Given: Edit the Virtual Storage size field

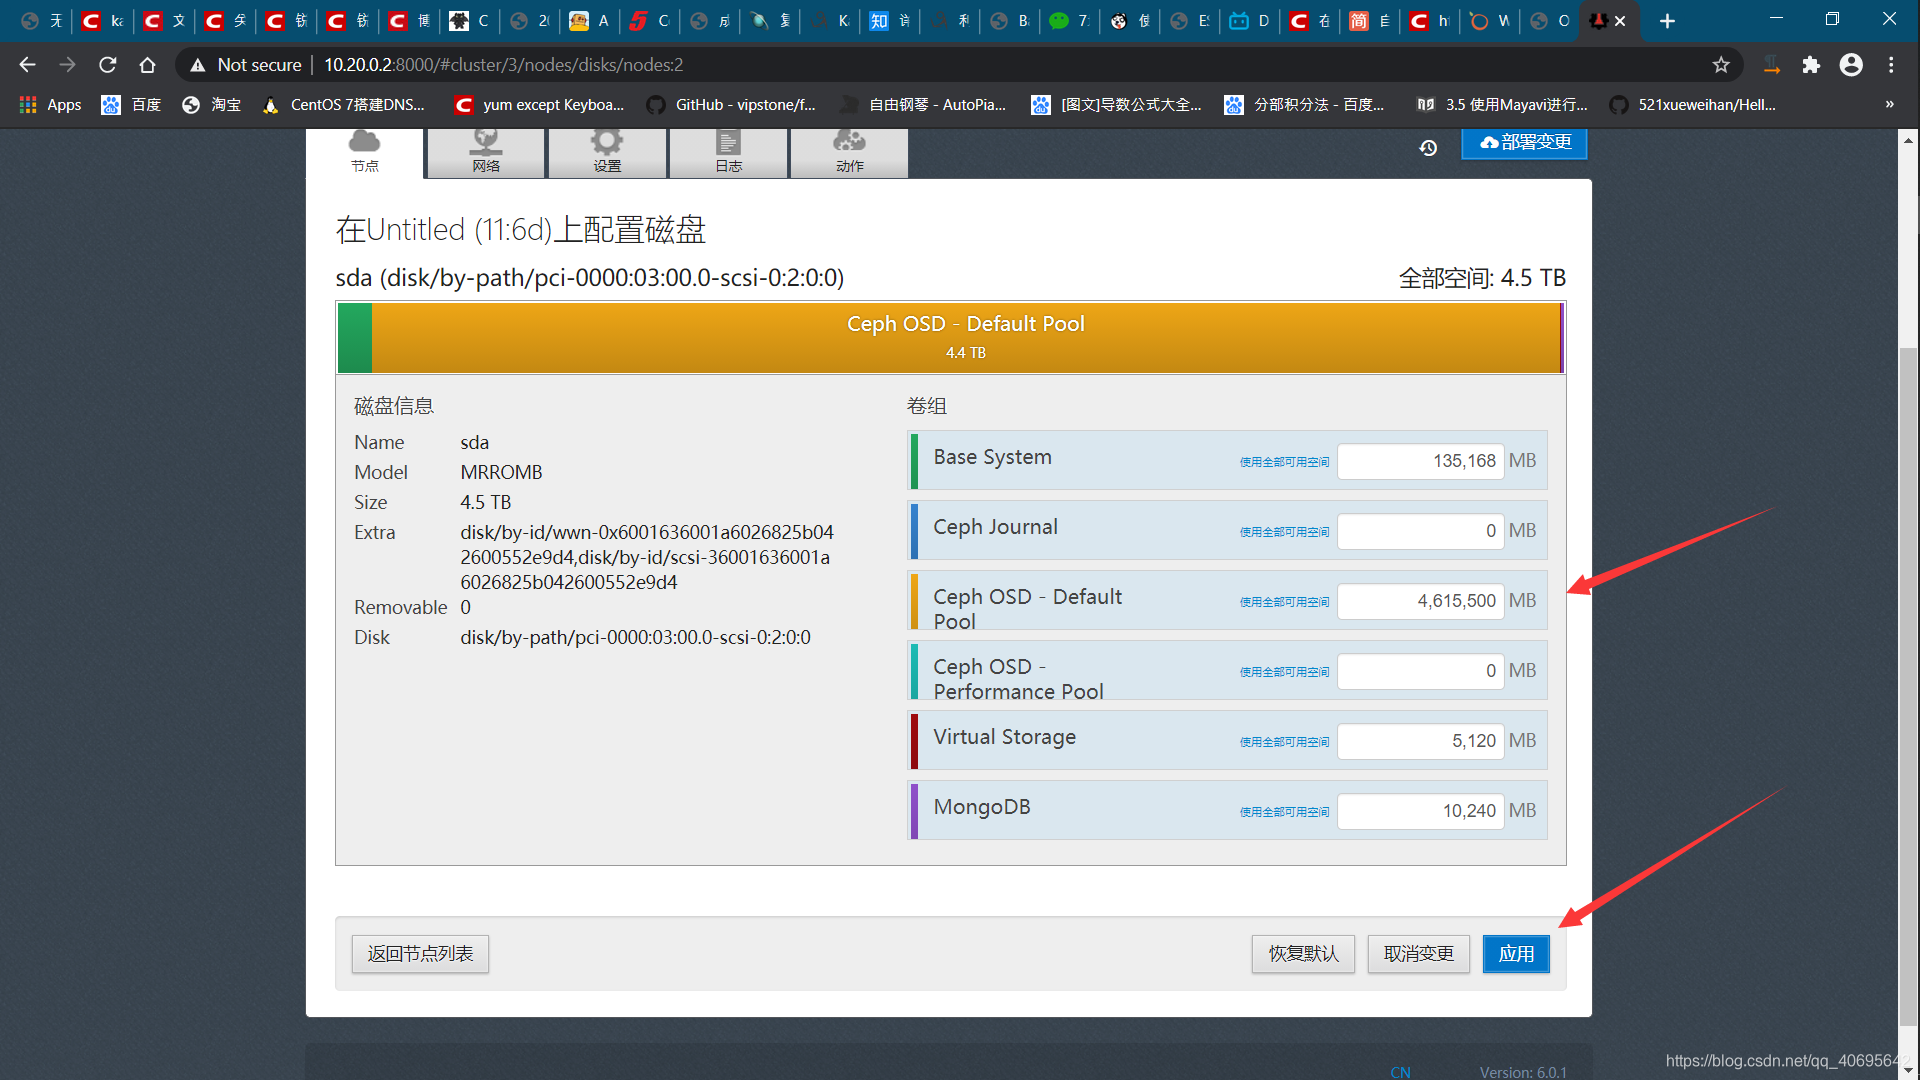Looking at the screenshot, I should pos(1420,741).
